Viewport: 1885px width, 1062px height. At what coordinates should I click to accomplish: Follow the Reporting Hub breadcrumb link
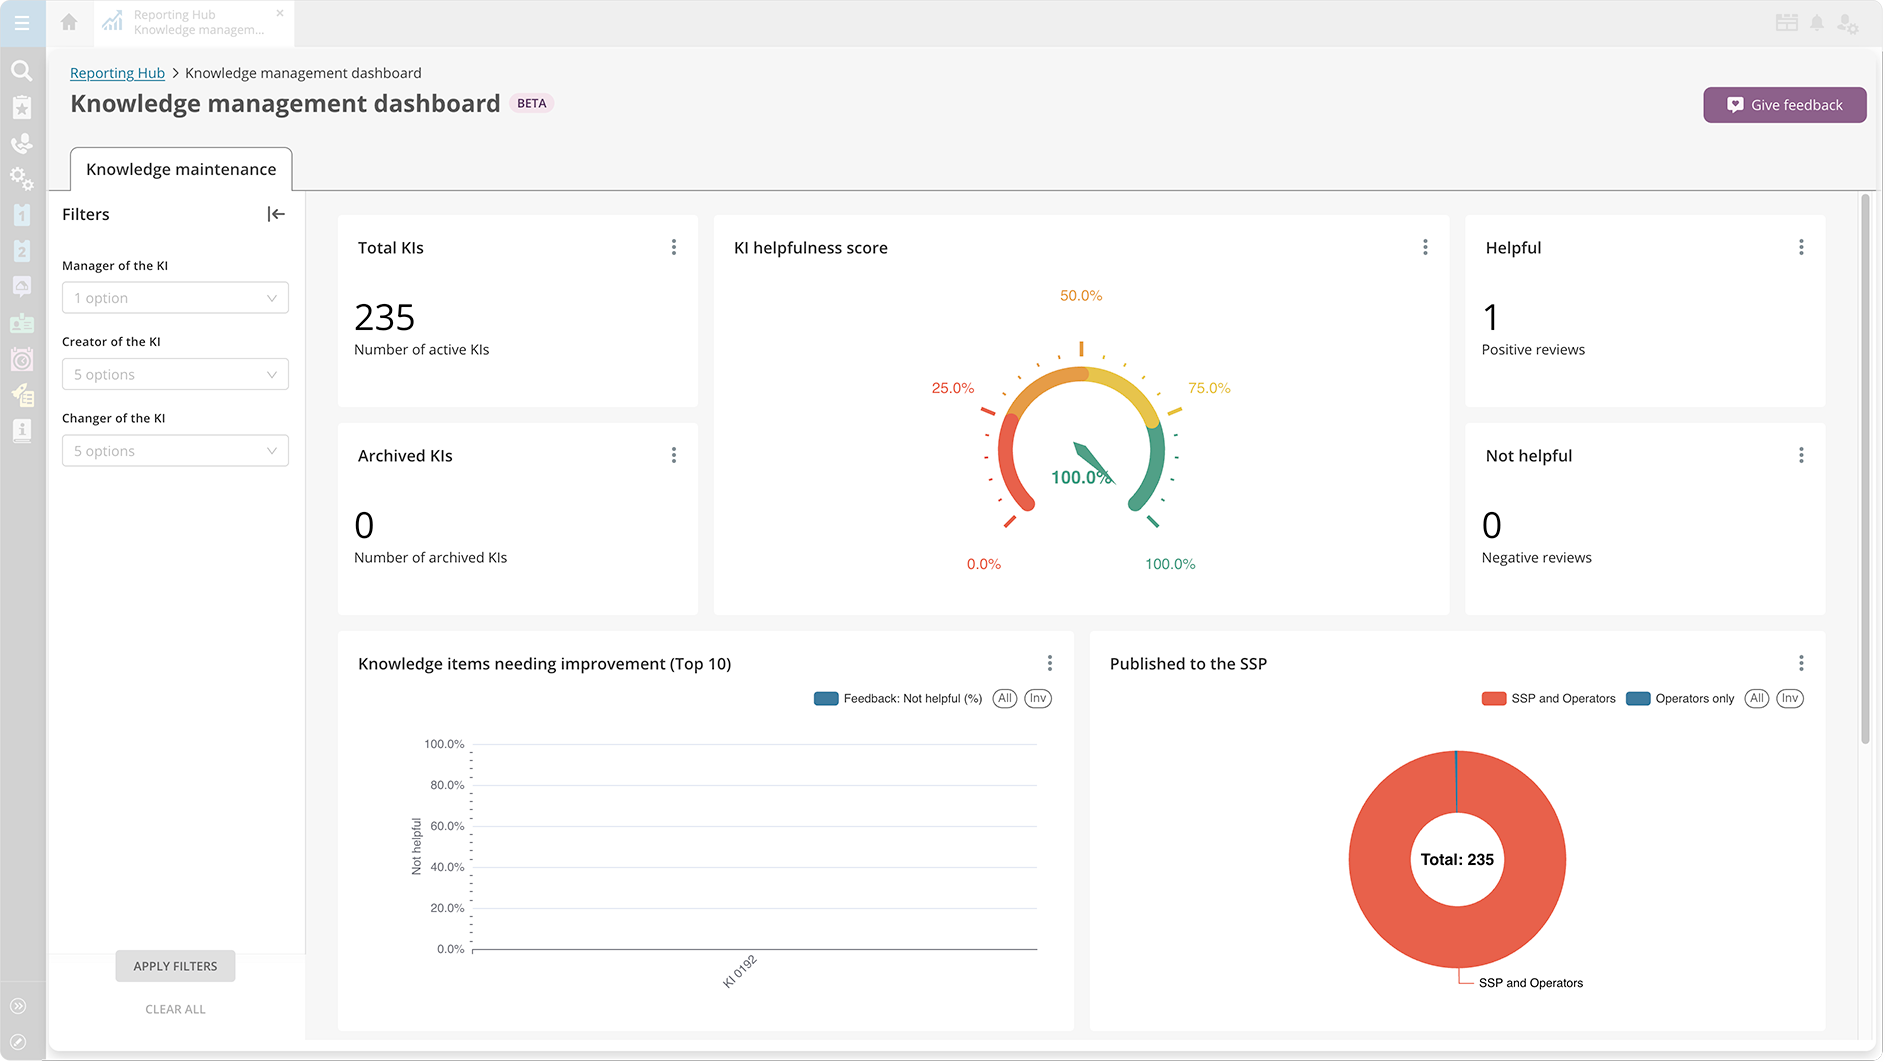coord(117,73)
